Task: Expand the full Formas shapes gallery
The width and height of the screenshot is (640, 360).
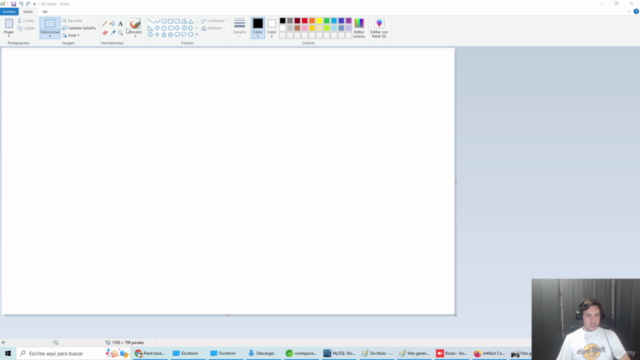Action: 197,35
